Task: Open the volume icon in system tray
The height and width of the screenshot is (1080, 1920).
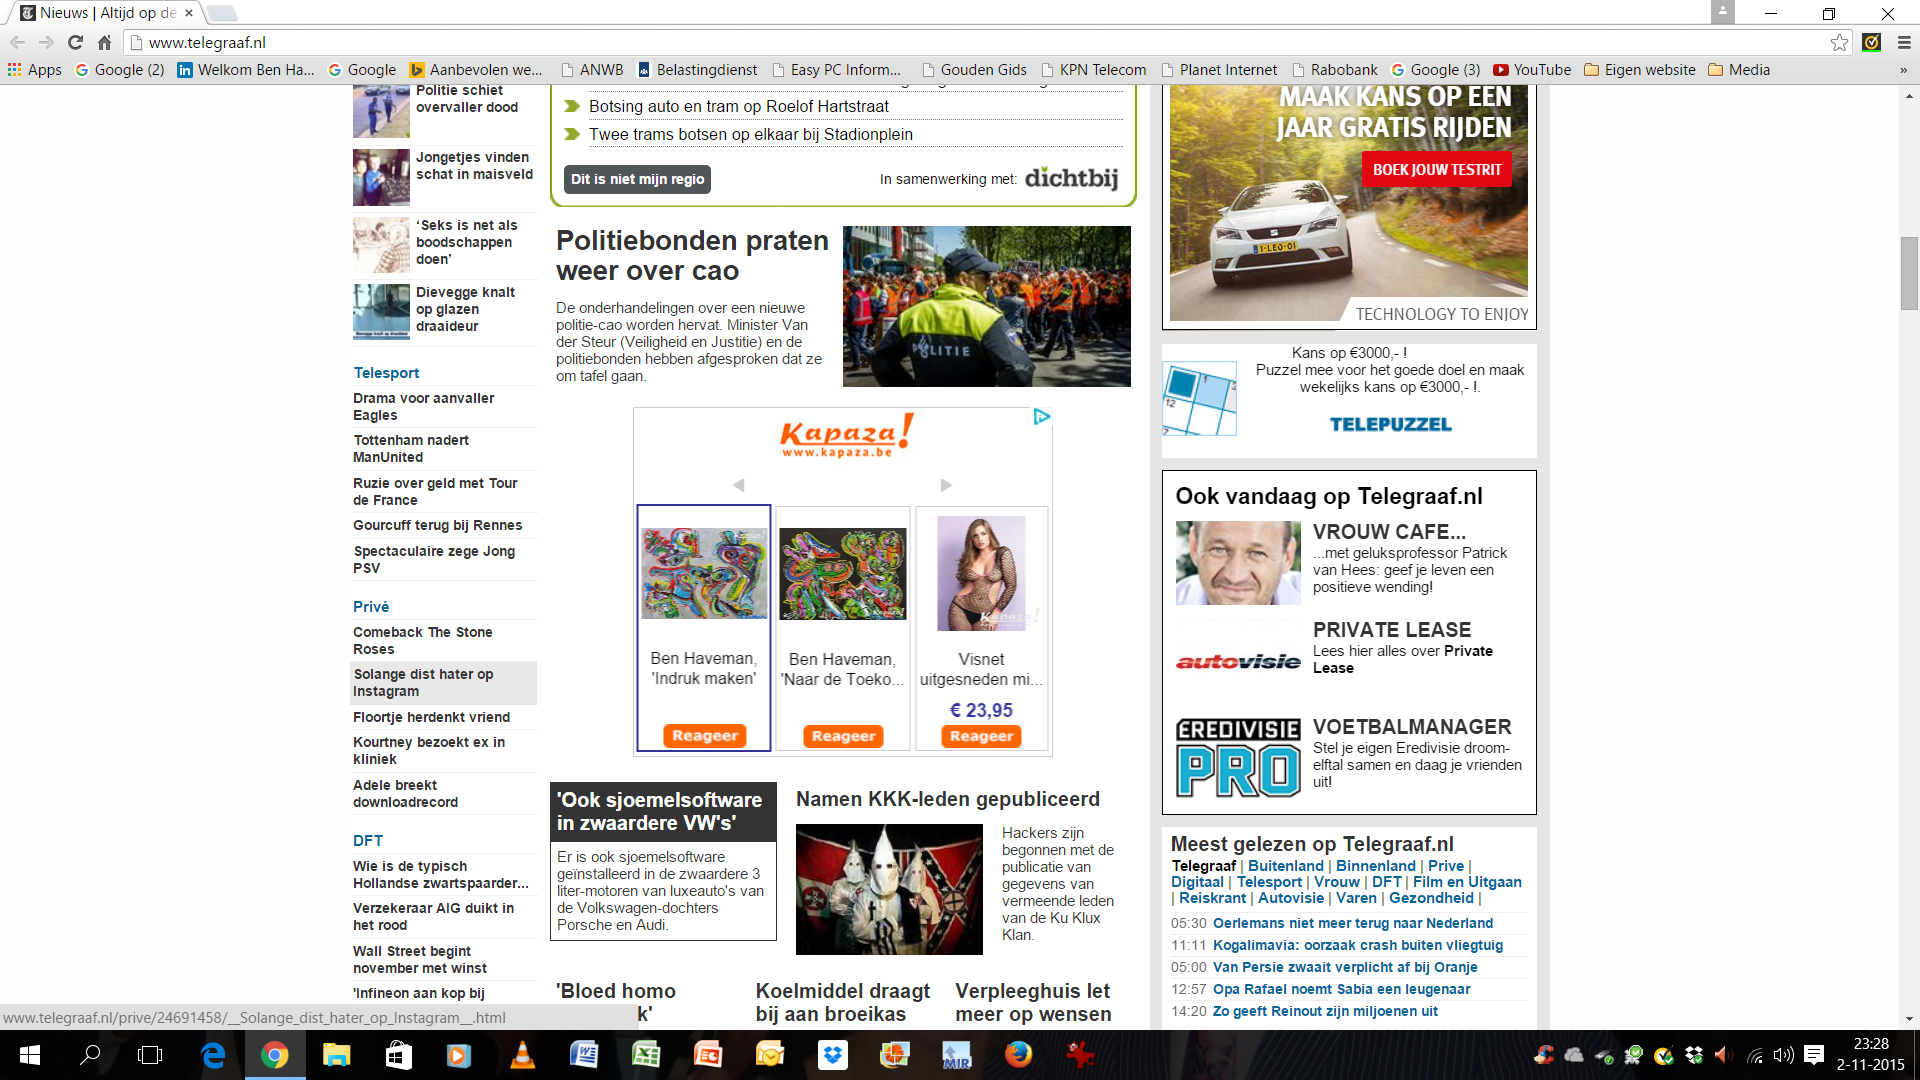Action: pos(1783,1055)
